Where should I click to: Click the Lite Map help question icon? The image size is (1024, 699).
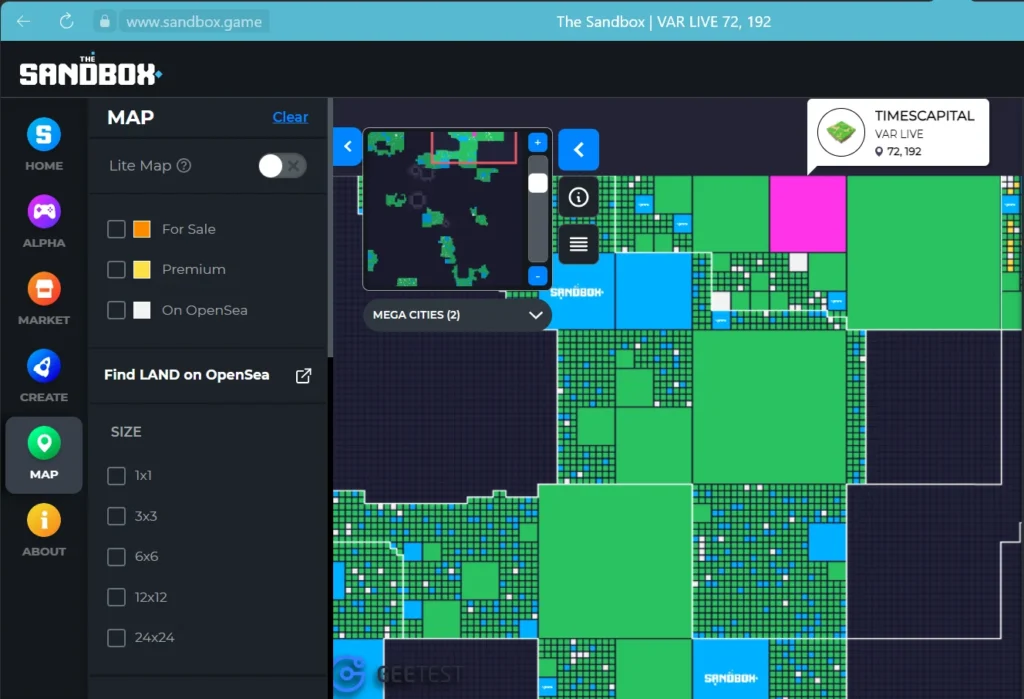(184, 166)
